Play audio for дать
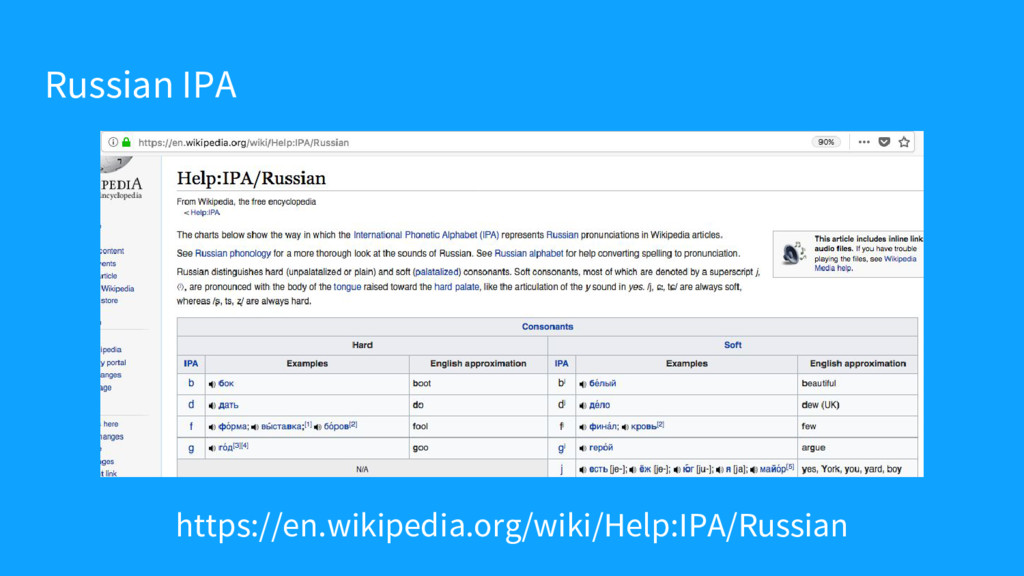 pyautogui.click(x=212, y=406)
